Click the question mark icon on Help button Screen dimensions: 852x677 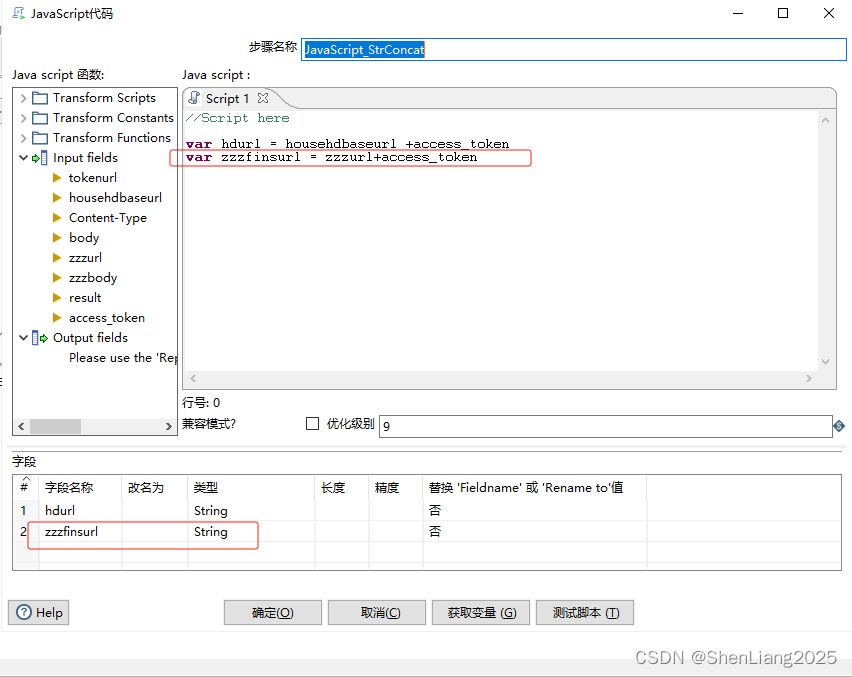[x=23, y=612]
